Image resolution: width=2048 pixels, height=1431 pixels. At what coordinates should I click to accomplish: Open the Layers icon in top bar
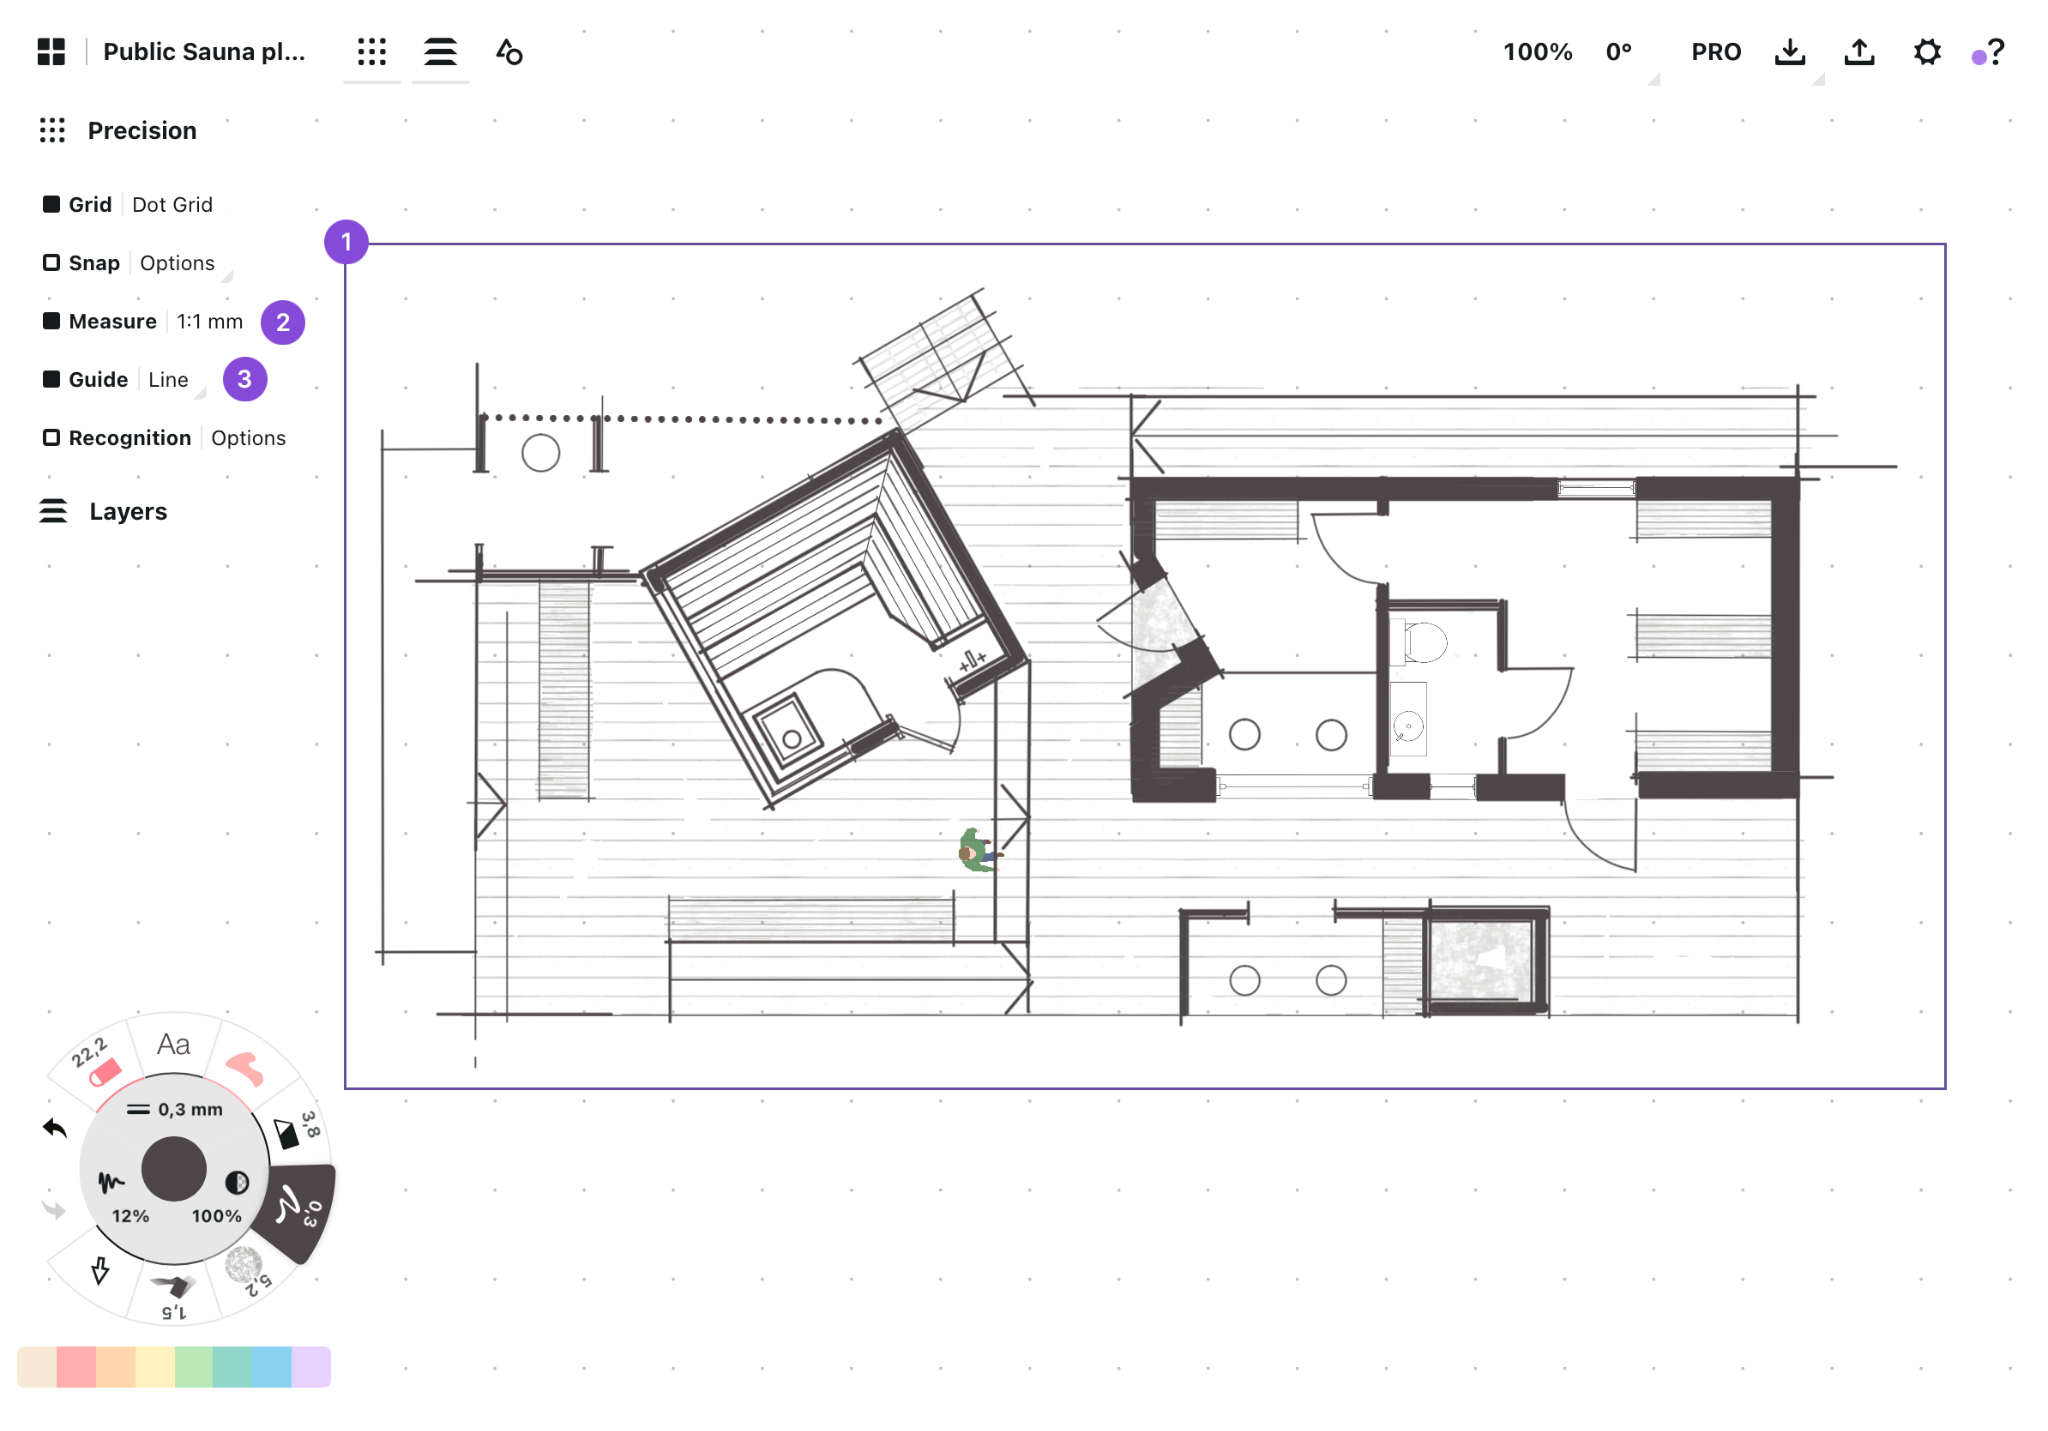(x=440, y=51)
